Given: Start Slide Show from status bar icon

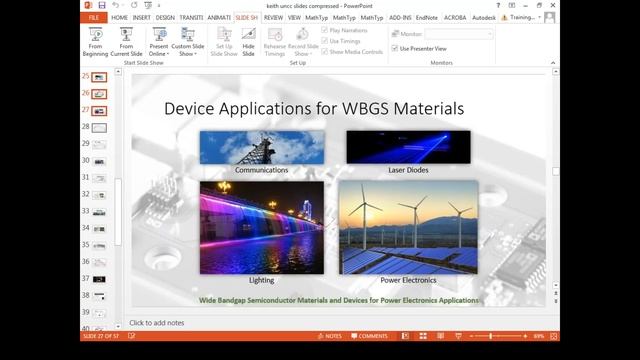Looking at the screenshot, I should (x=458, y=336).
